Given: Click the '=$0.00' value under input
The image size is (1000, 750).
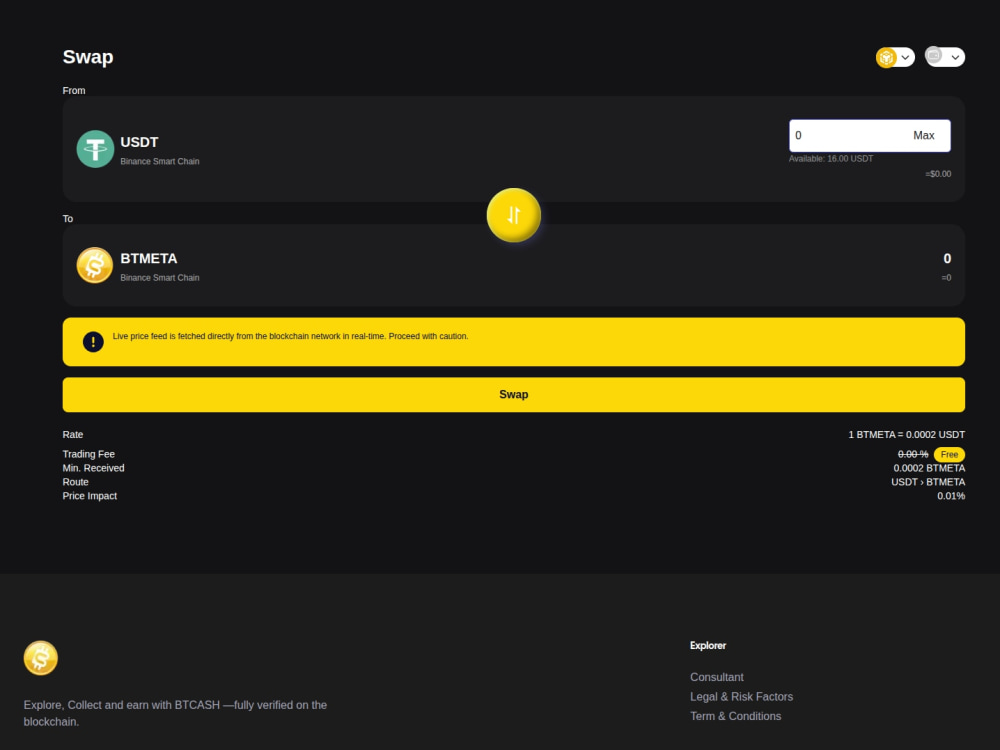Looking at the screenshot, I should coord(938,174).
